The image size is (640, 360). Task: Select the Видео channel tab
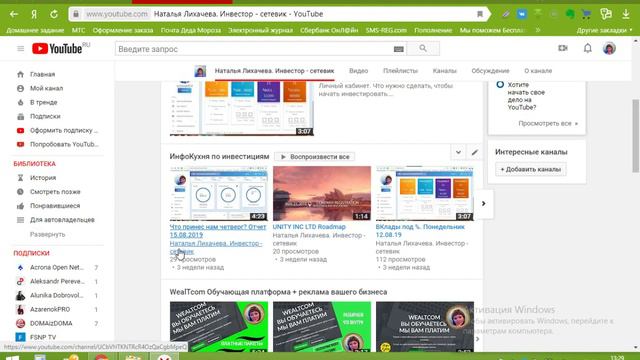358,71
